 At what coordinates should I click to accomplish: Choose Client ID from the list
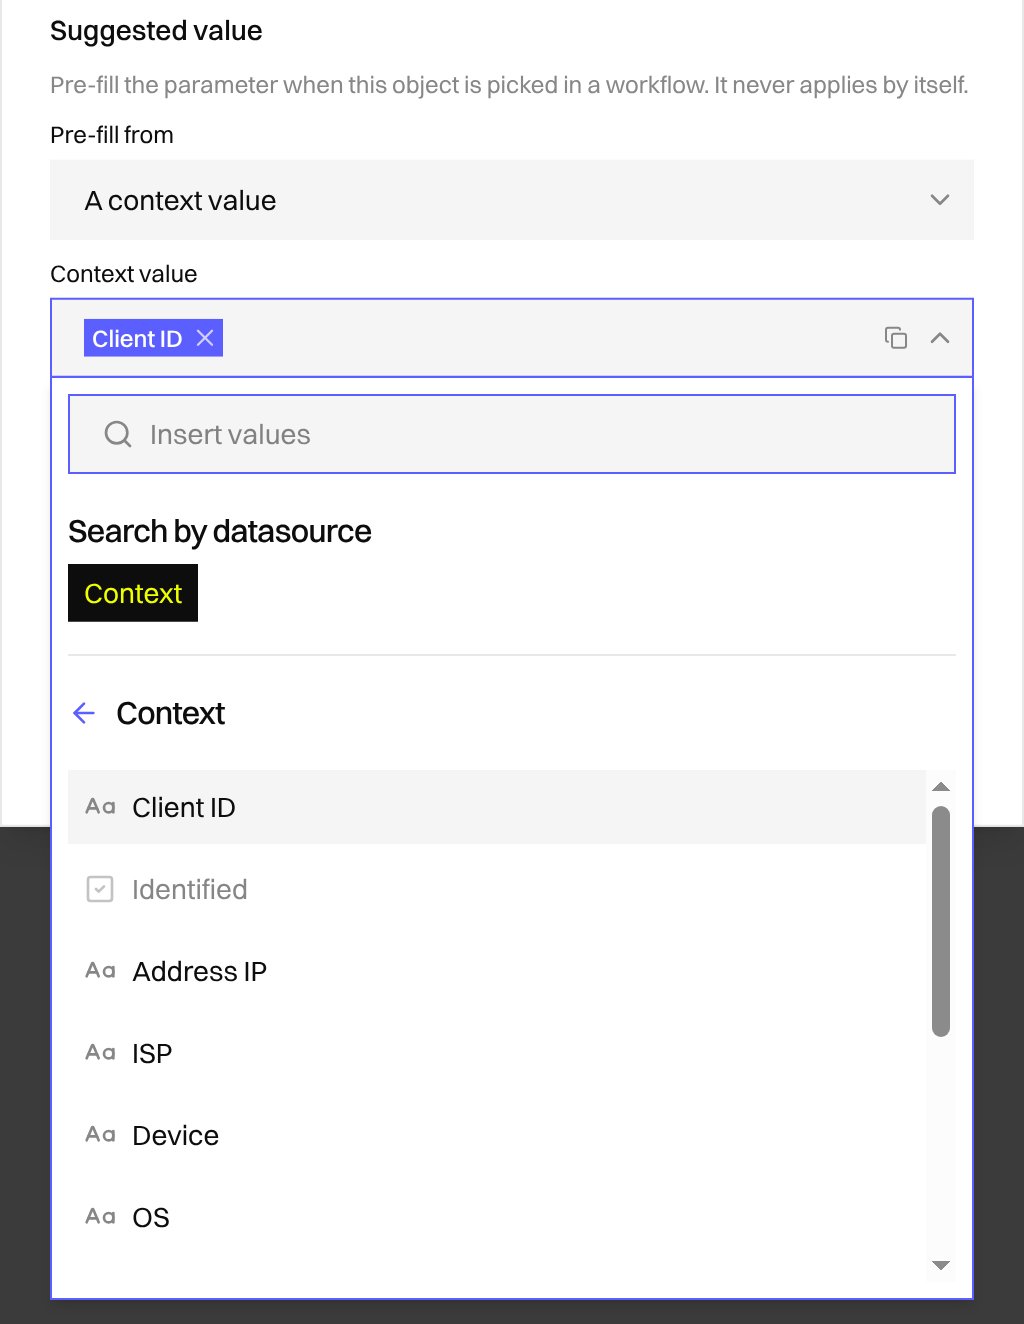click(x=497, y=807)
